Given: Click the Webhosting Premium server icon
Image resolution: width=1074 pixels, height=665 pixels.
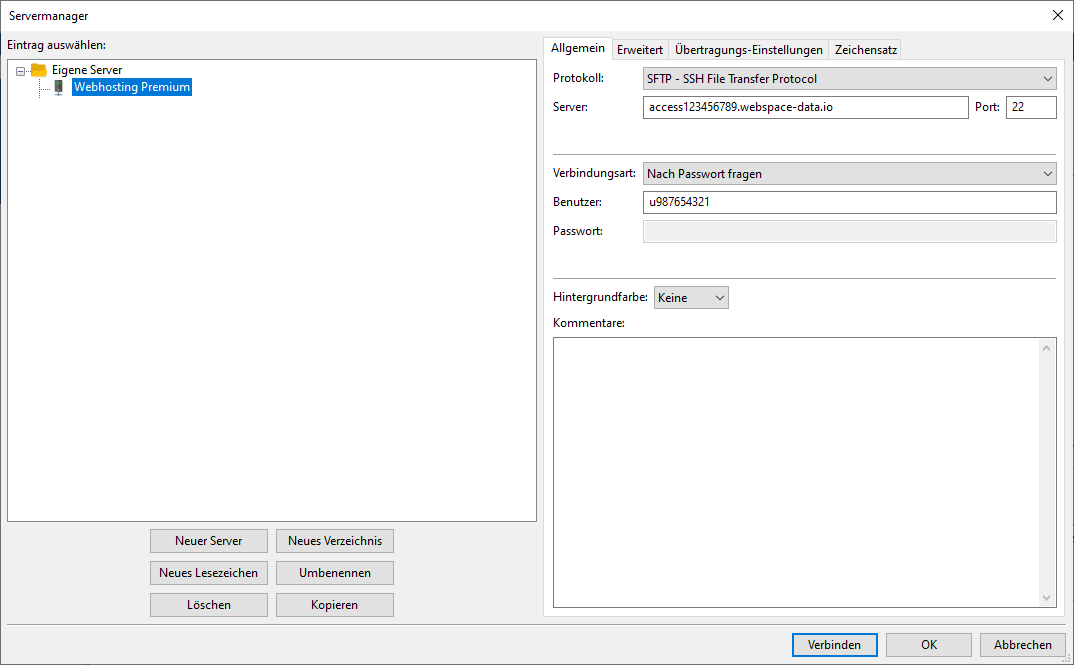Looking at the screenshot, I should pos(59,87).
